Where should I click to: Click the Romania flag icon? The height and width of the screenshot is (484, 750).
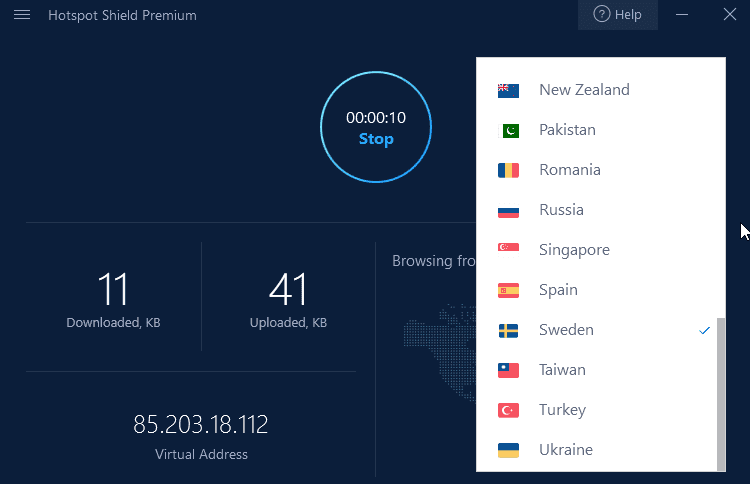coord(508,170)
